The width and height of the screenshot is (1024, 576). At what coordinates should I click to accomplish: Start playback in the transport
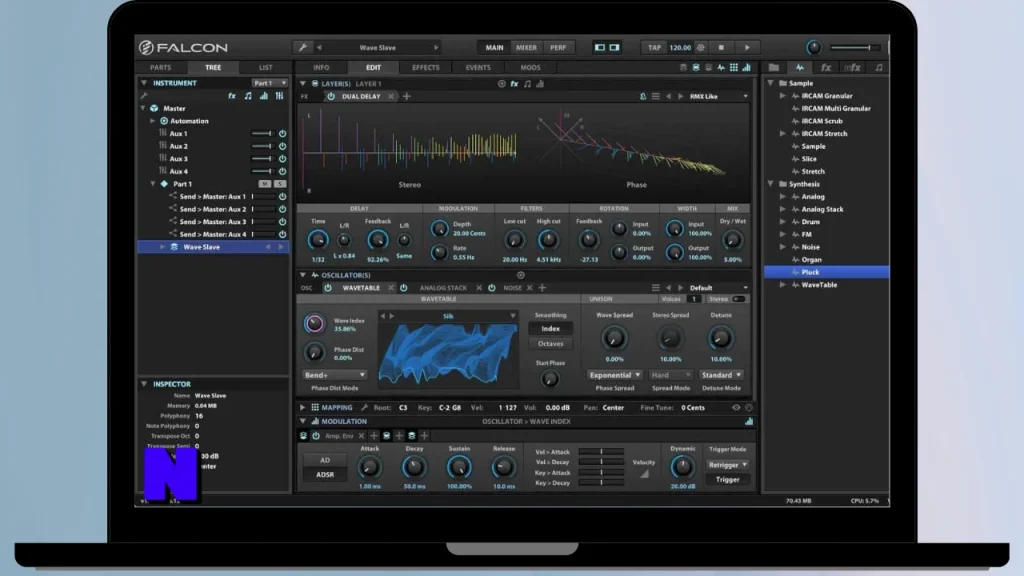tap(747, 47)
